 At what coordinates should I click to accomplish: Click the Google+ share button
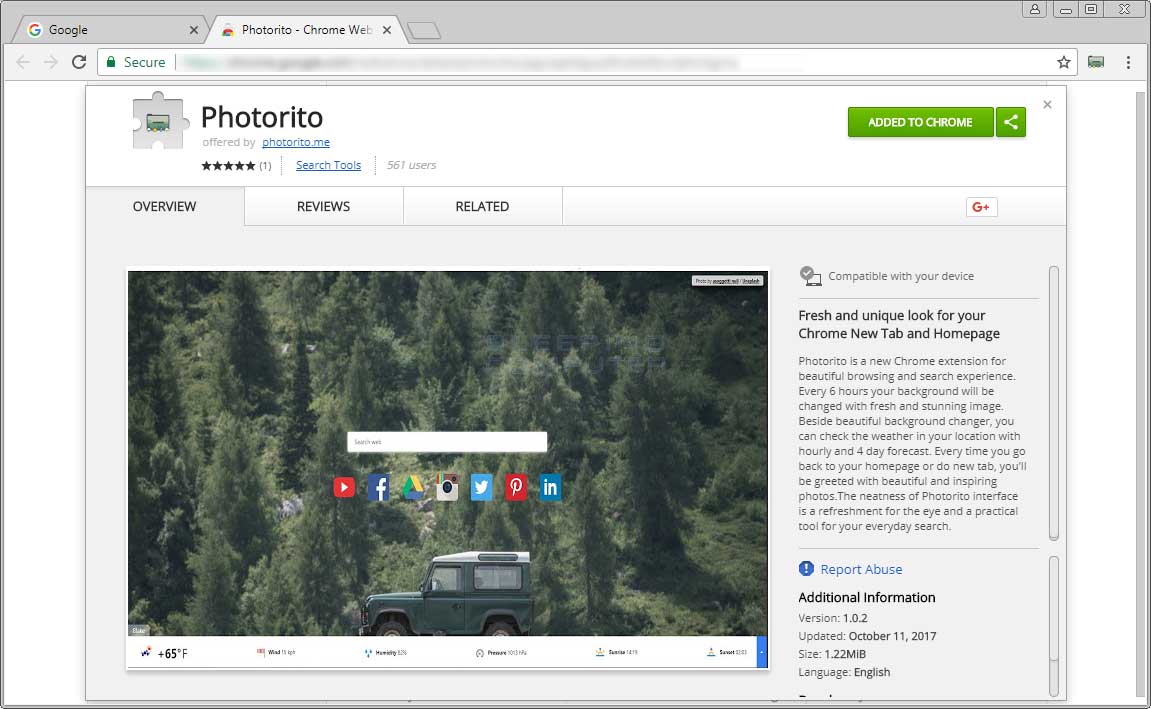coord(981,207)
